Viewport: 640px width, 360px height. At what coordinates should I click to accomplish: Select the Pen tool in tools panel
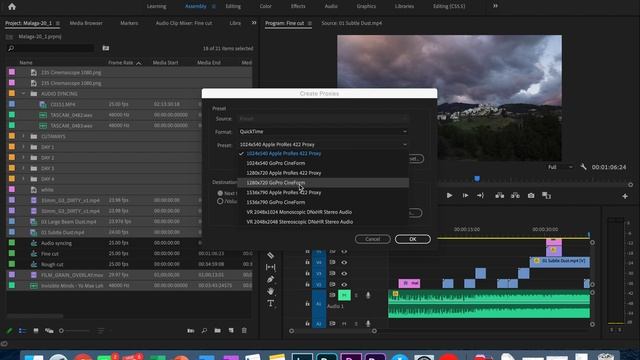coord(271,279)
